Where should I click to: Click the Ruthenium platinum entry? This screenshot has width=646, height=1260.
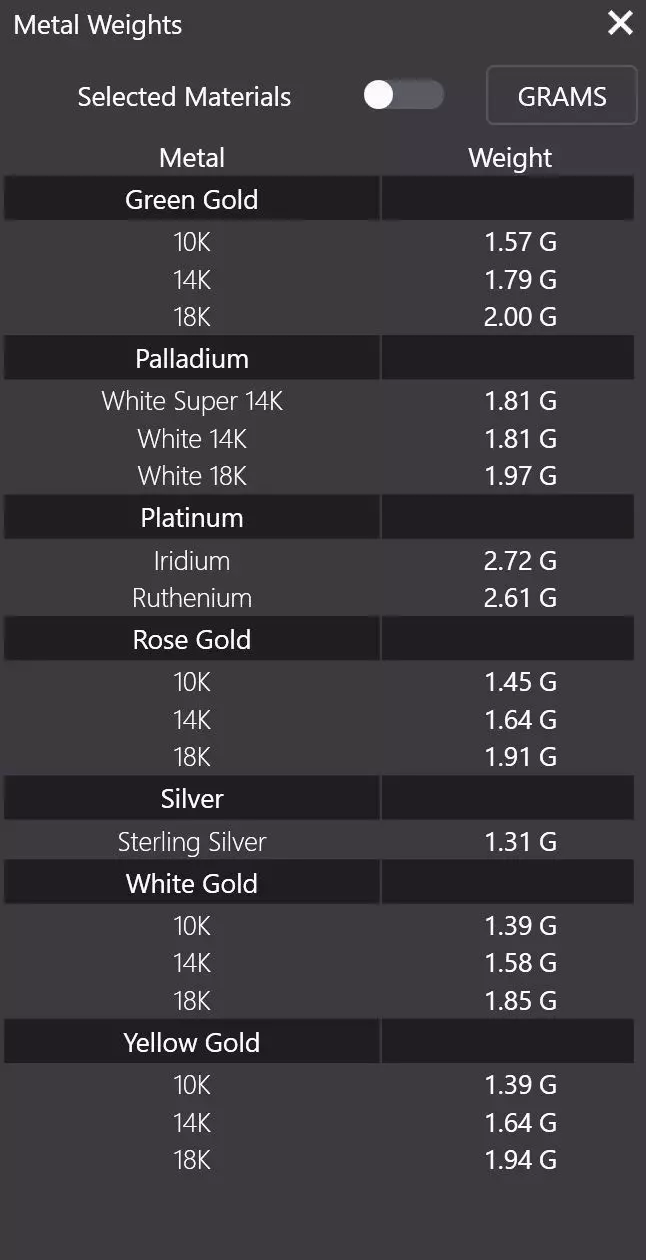click(x=192, y=598)
